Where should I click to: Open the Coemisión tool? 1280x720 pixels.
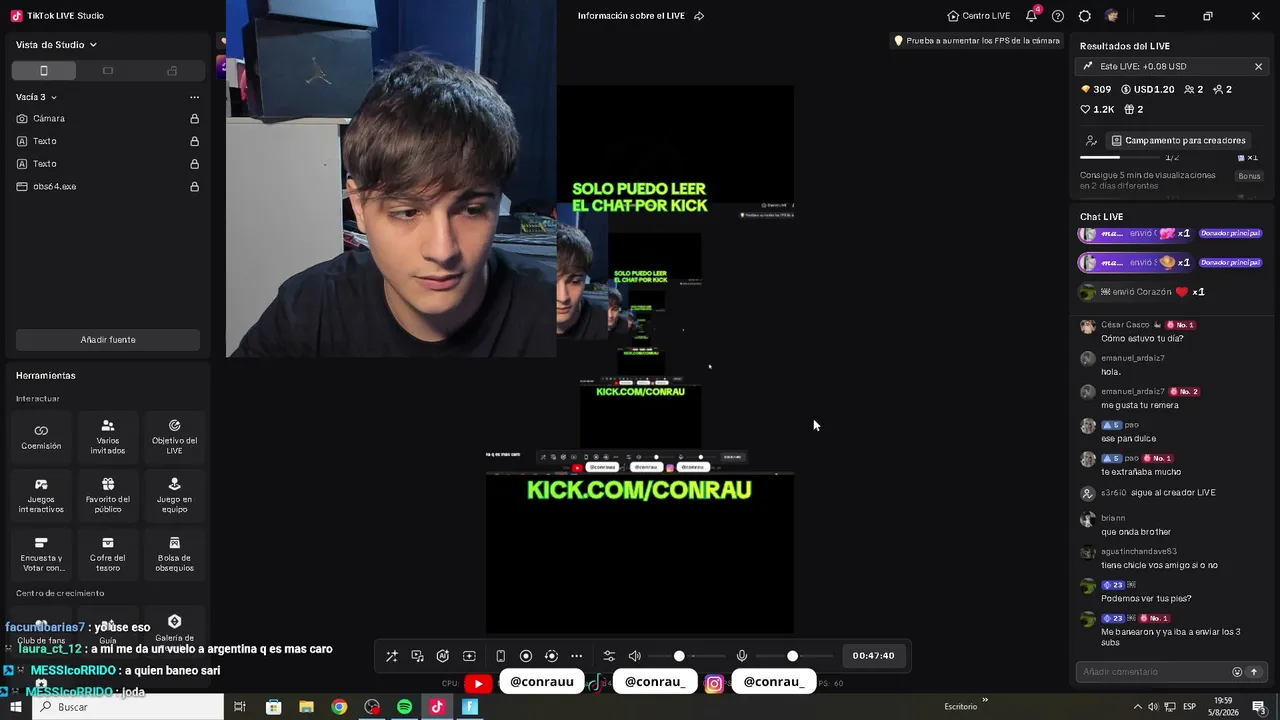point(41,437)
